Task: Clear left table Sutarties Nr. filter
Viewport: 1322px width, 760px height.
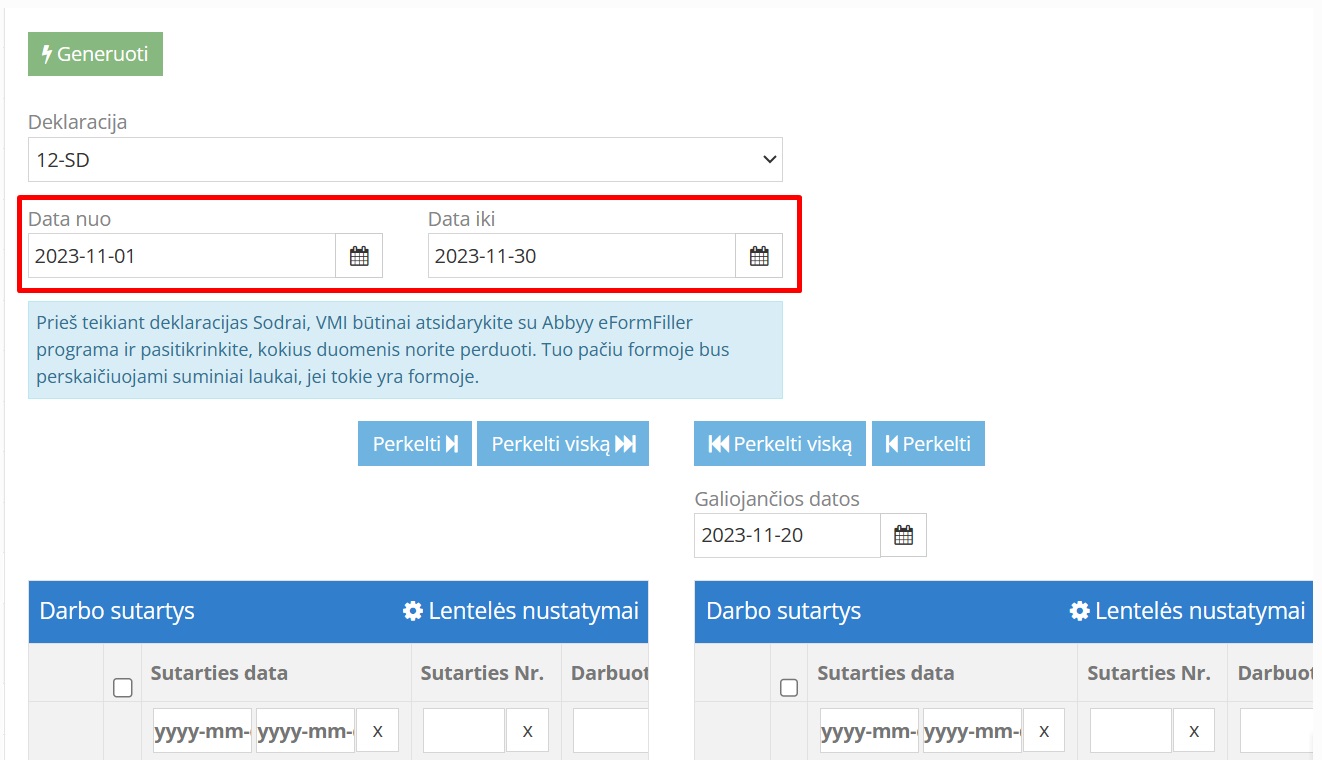Action: (527, 731)
